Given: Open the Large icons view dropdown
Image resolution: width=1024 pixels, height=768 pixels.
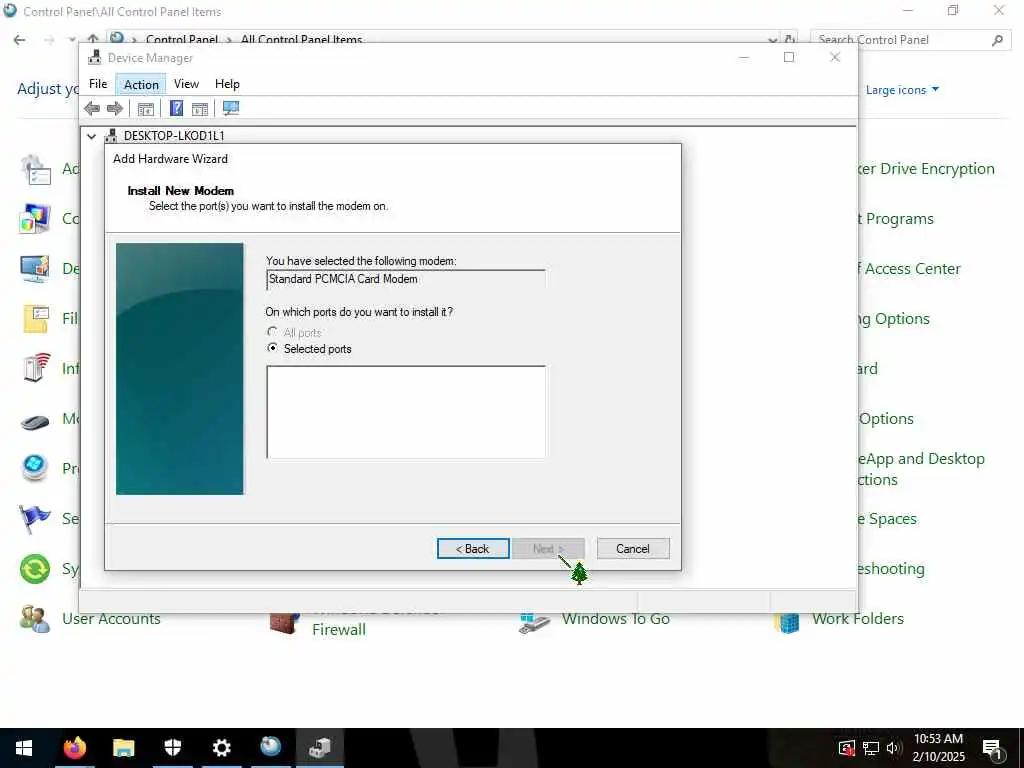Looking at the screenshot, I should (x=902, y=89).
